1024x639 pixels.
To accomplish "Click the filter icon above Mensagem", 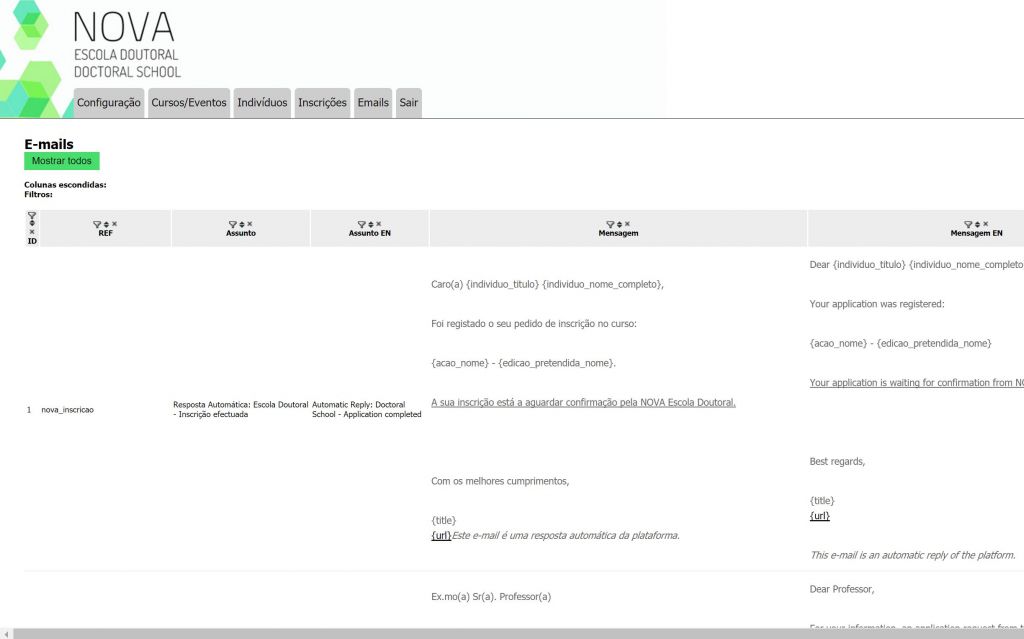I will coord(610,224).
